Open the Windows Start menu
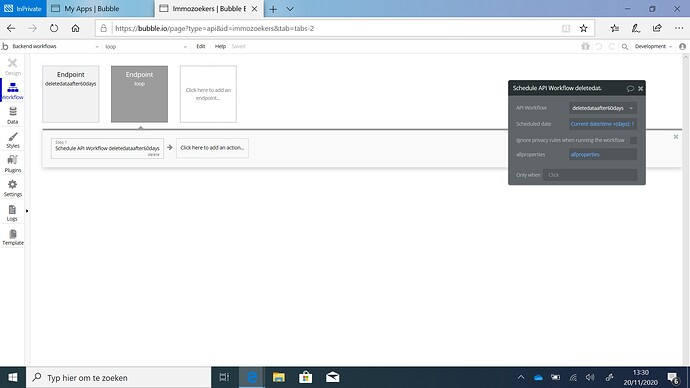This screenshot has height=388, width=690. point(13,377)
